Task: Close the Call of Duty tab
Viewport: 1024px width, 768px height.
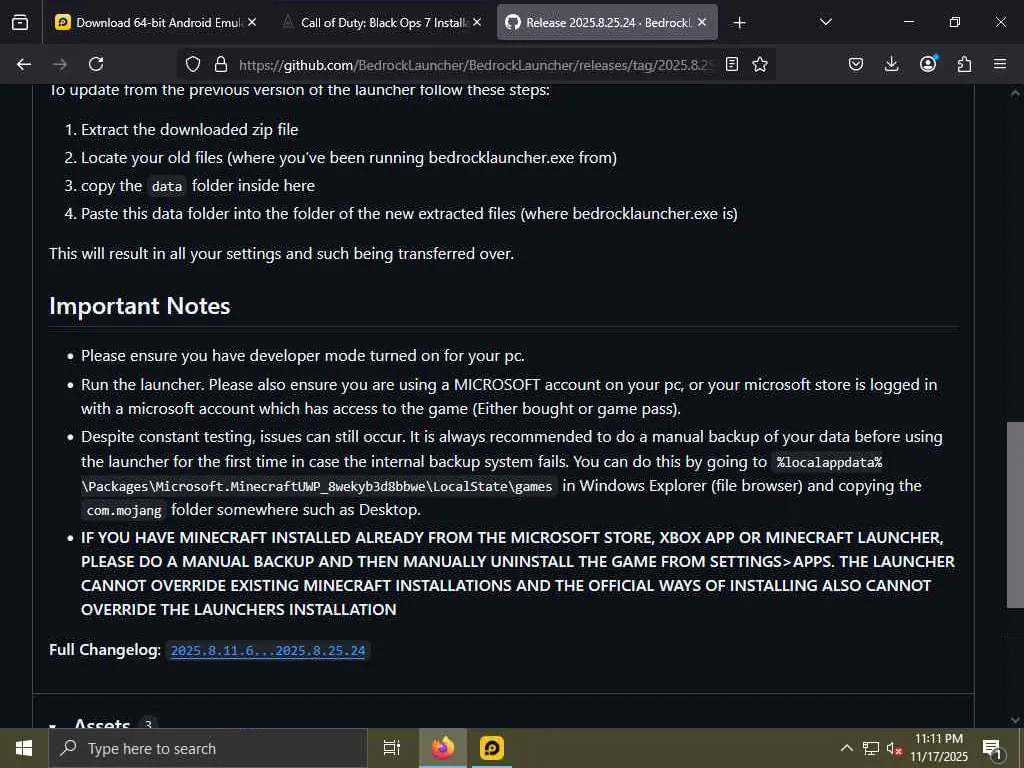Action: 477,22
